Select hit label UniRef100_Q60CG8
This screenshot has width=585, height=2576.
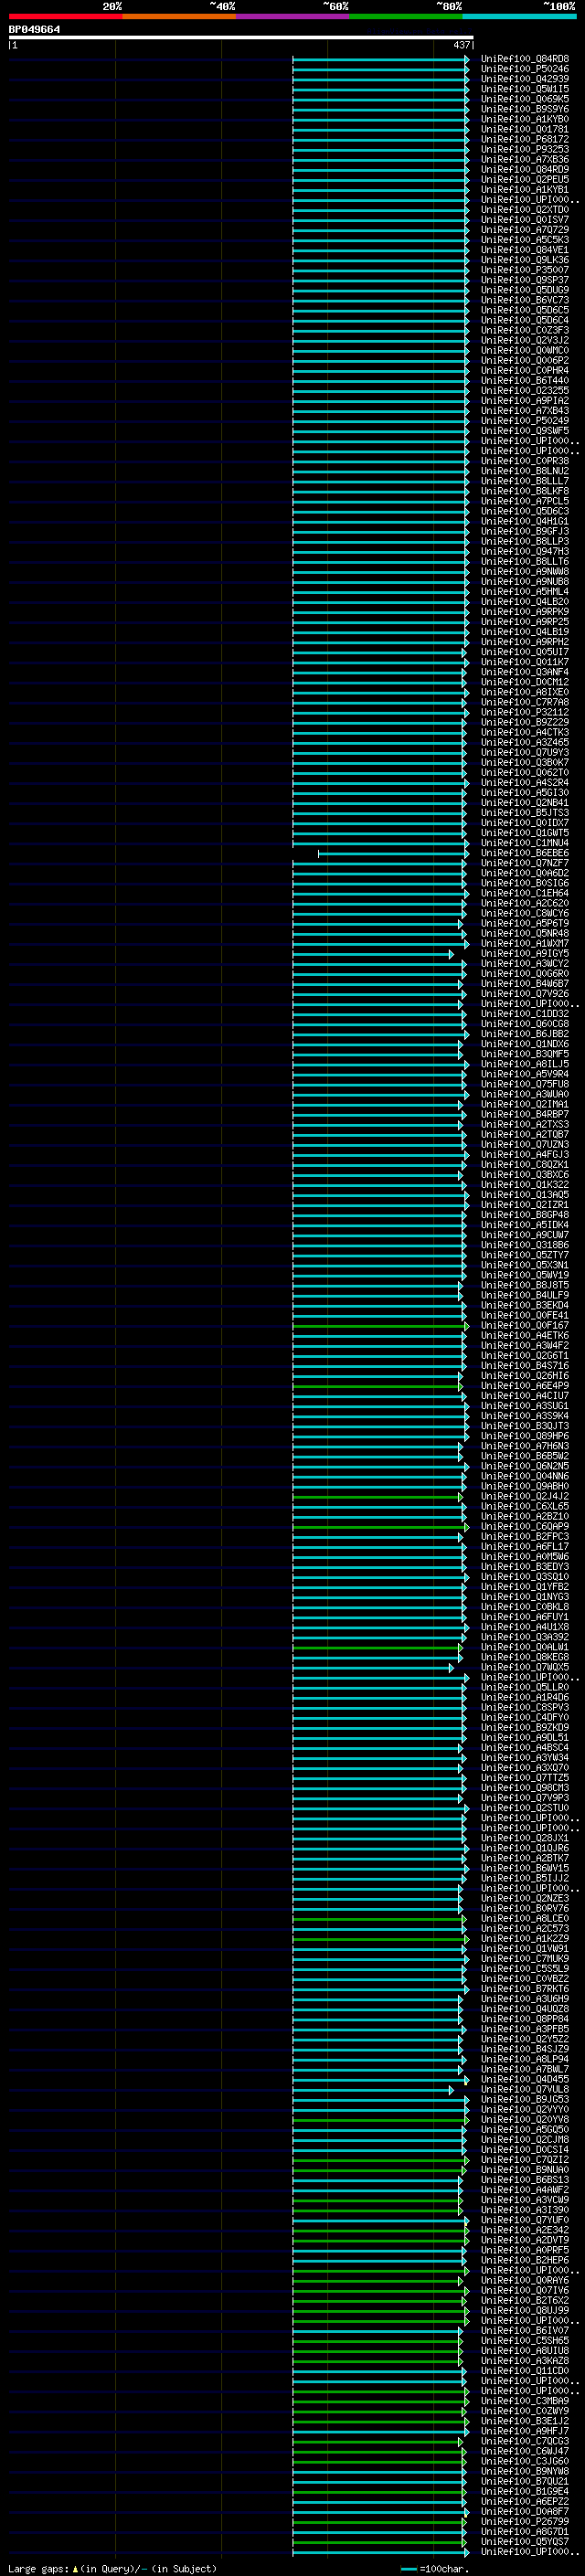(525, 1024)
